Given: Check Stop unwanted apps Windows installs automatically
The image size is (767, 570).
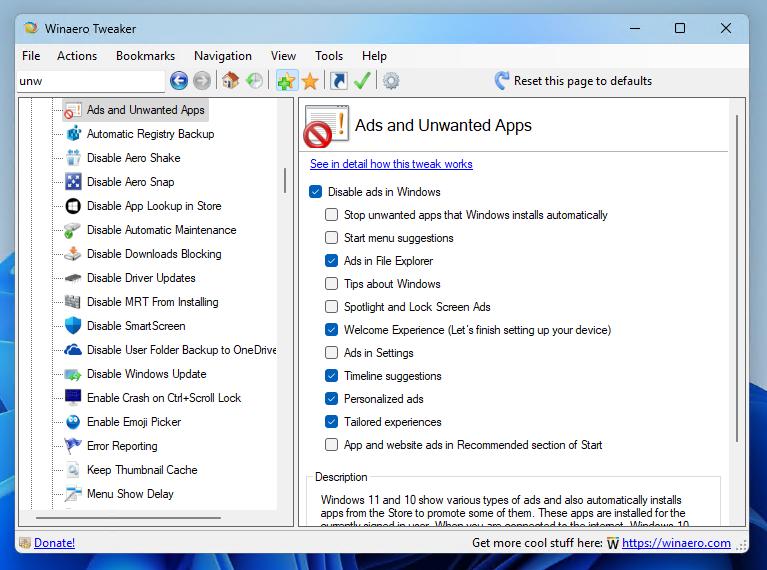Looking at the screenshot, I should 332,215.
